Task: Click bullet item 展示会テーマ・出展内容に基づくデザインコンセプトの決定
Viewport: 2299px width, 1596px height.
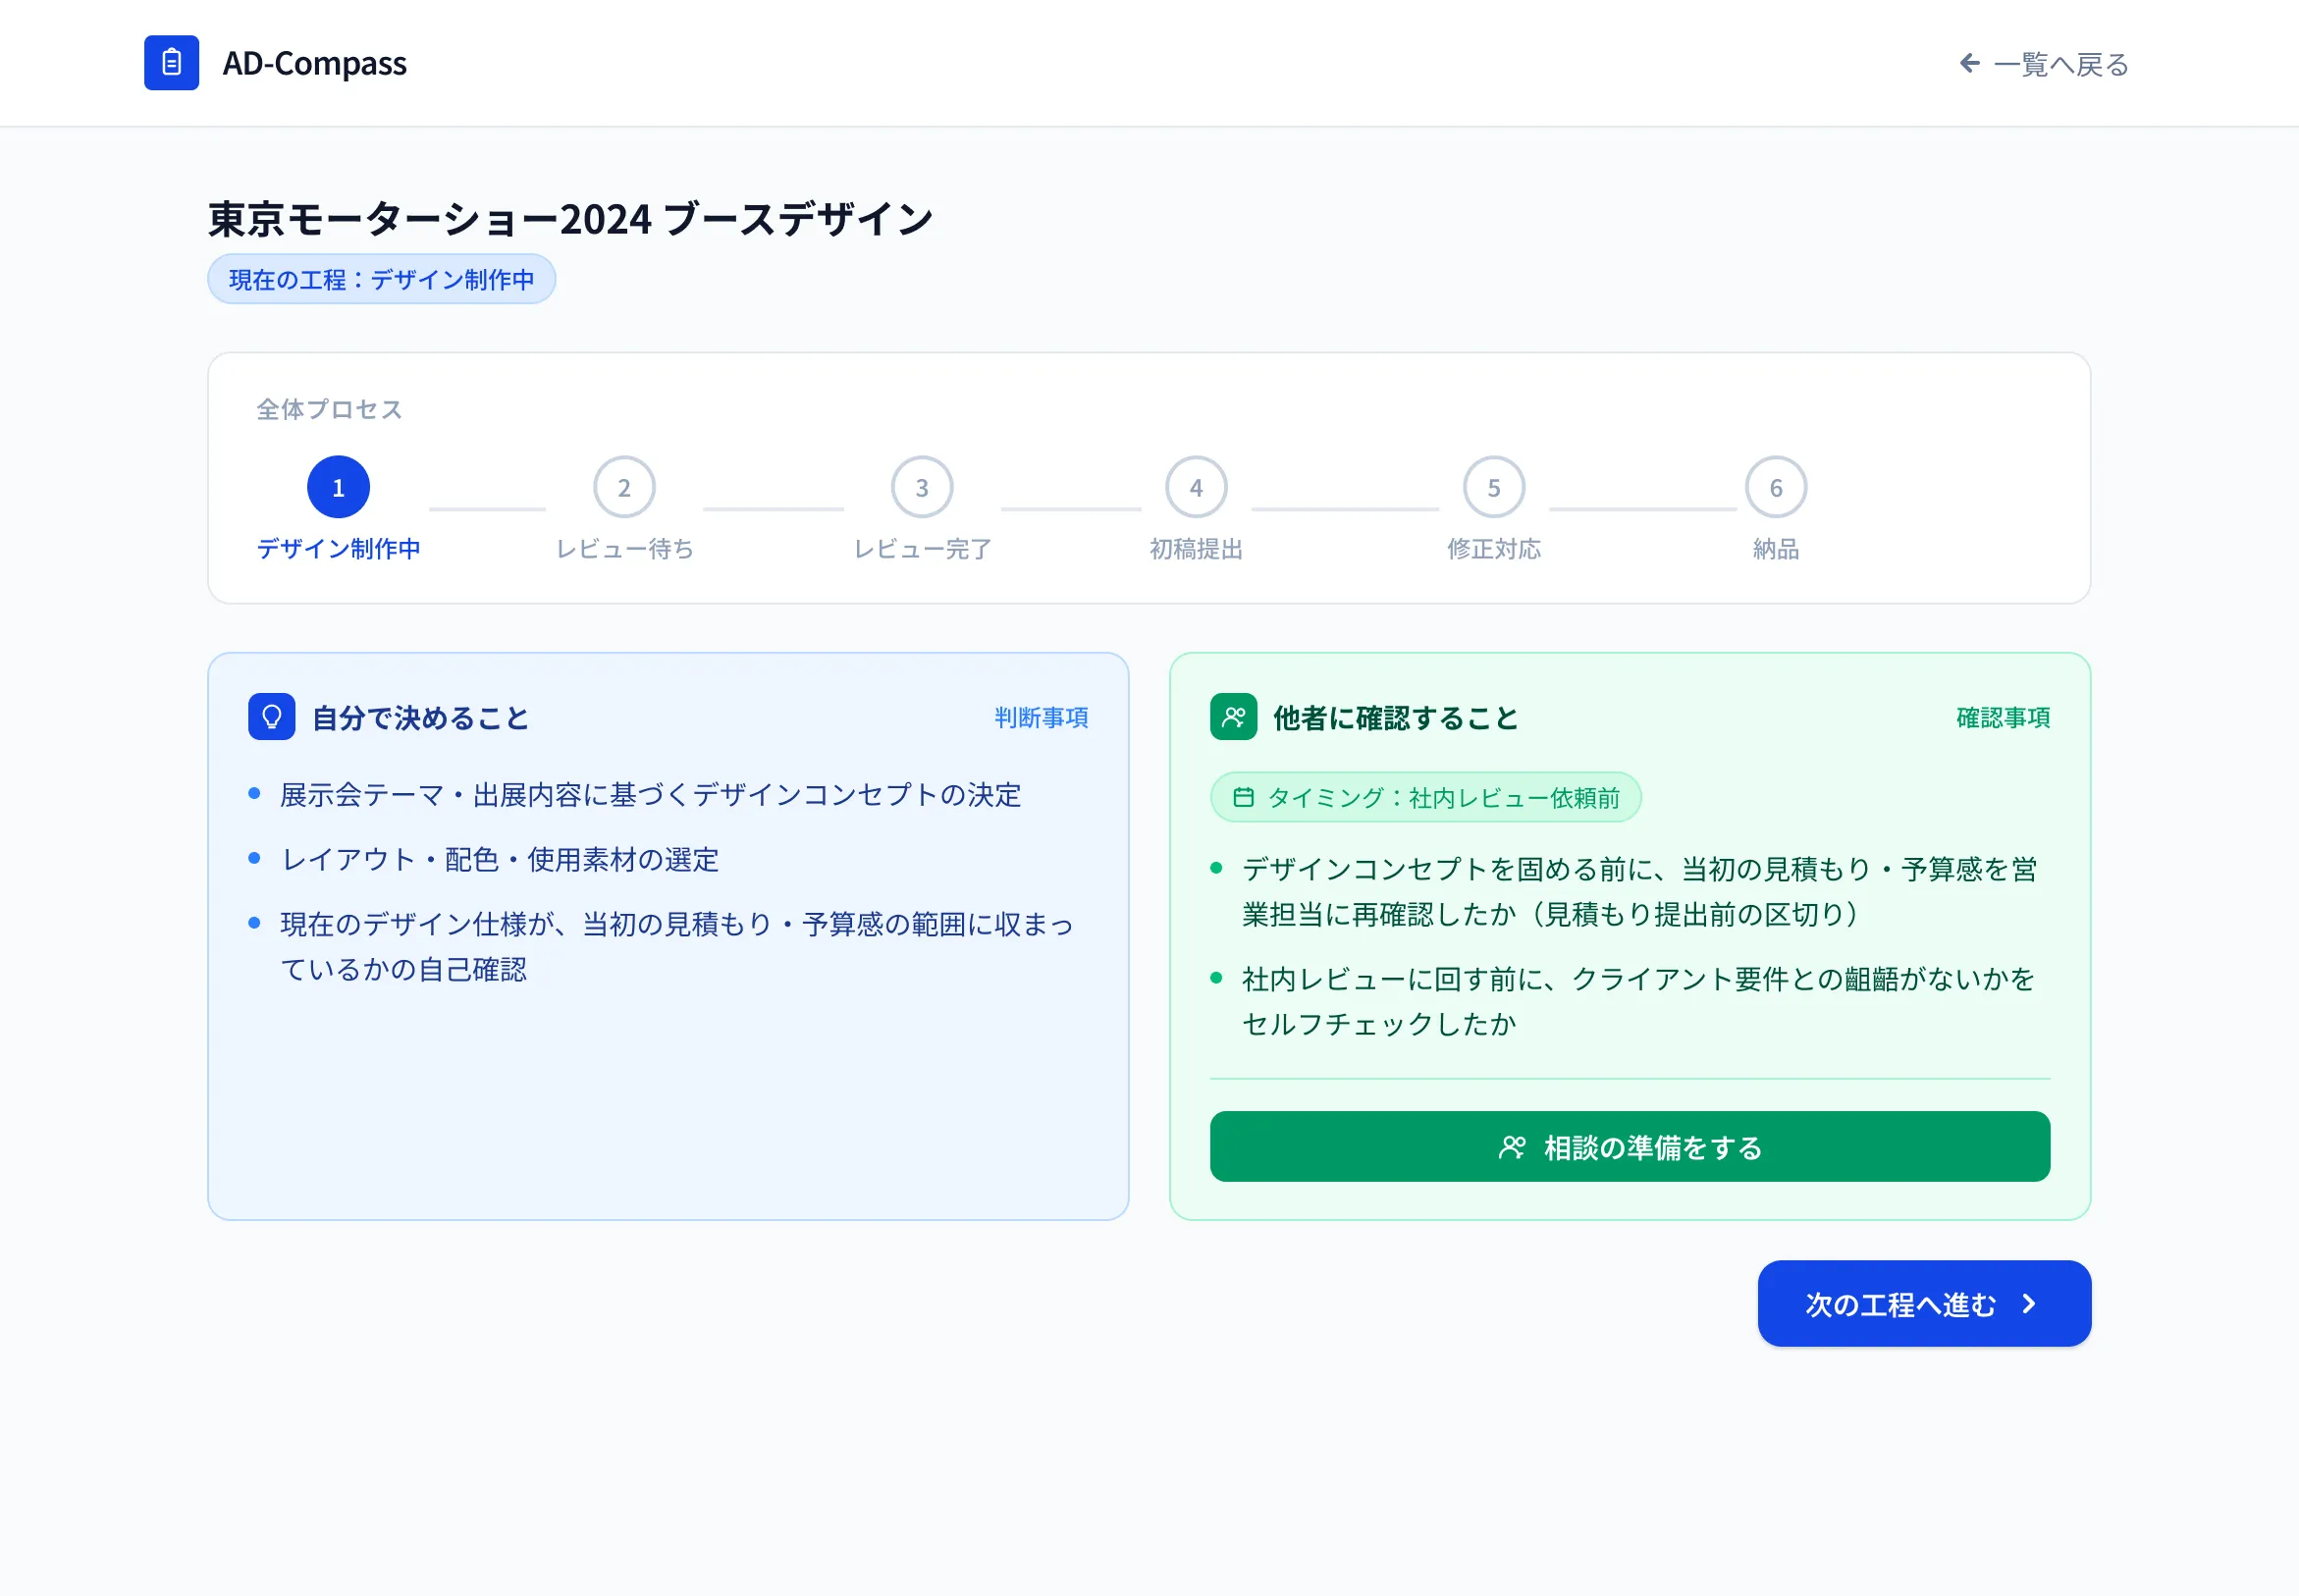Action: [650, 795]
